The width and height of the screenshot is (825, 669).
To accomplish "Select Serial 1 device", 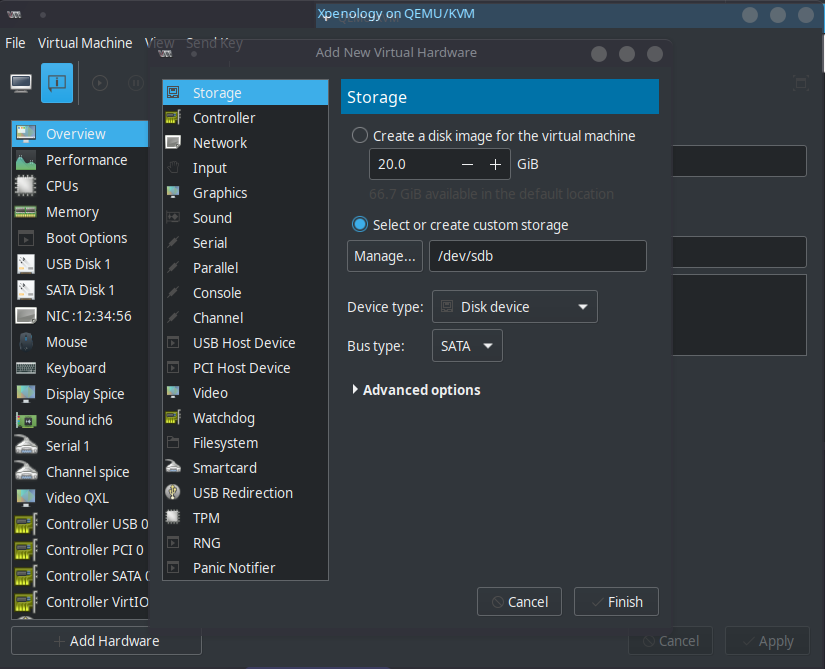I will 80,446.
